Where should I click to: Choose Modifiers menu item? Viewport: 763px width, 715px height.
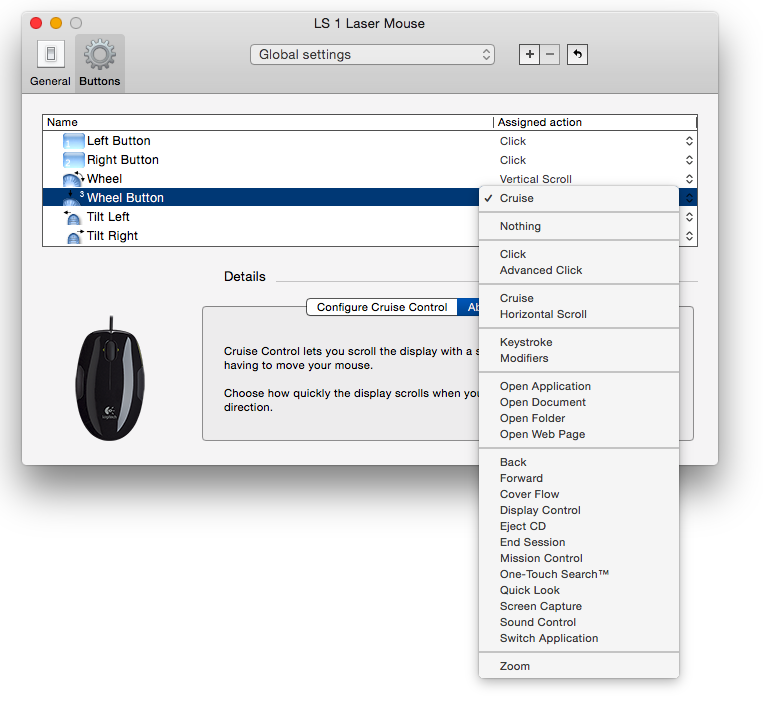pyautogui.click(x=579, y=358)
